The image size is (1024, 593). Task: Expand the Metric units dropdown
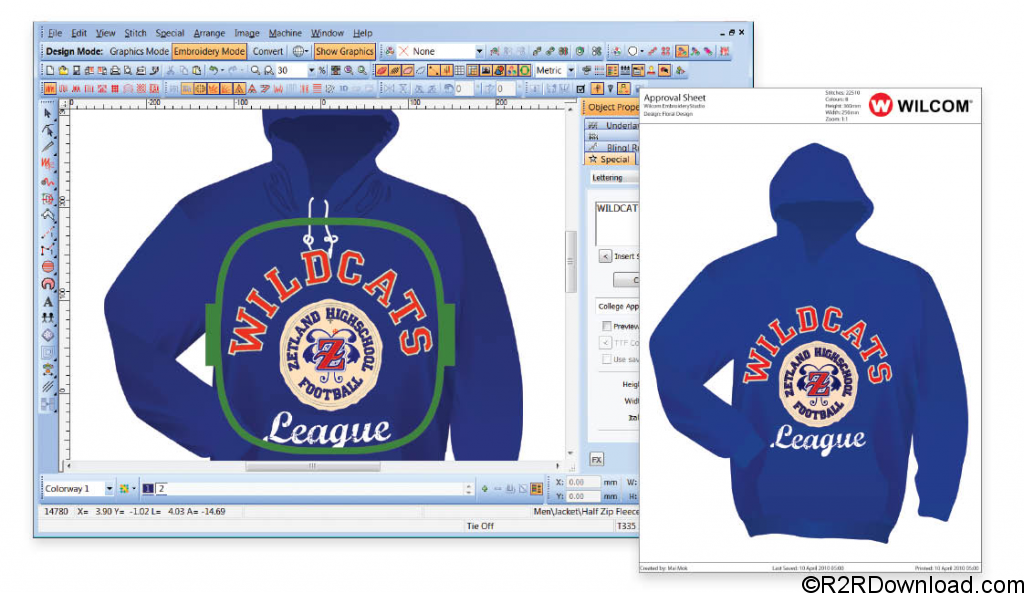571,71
